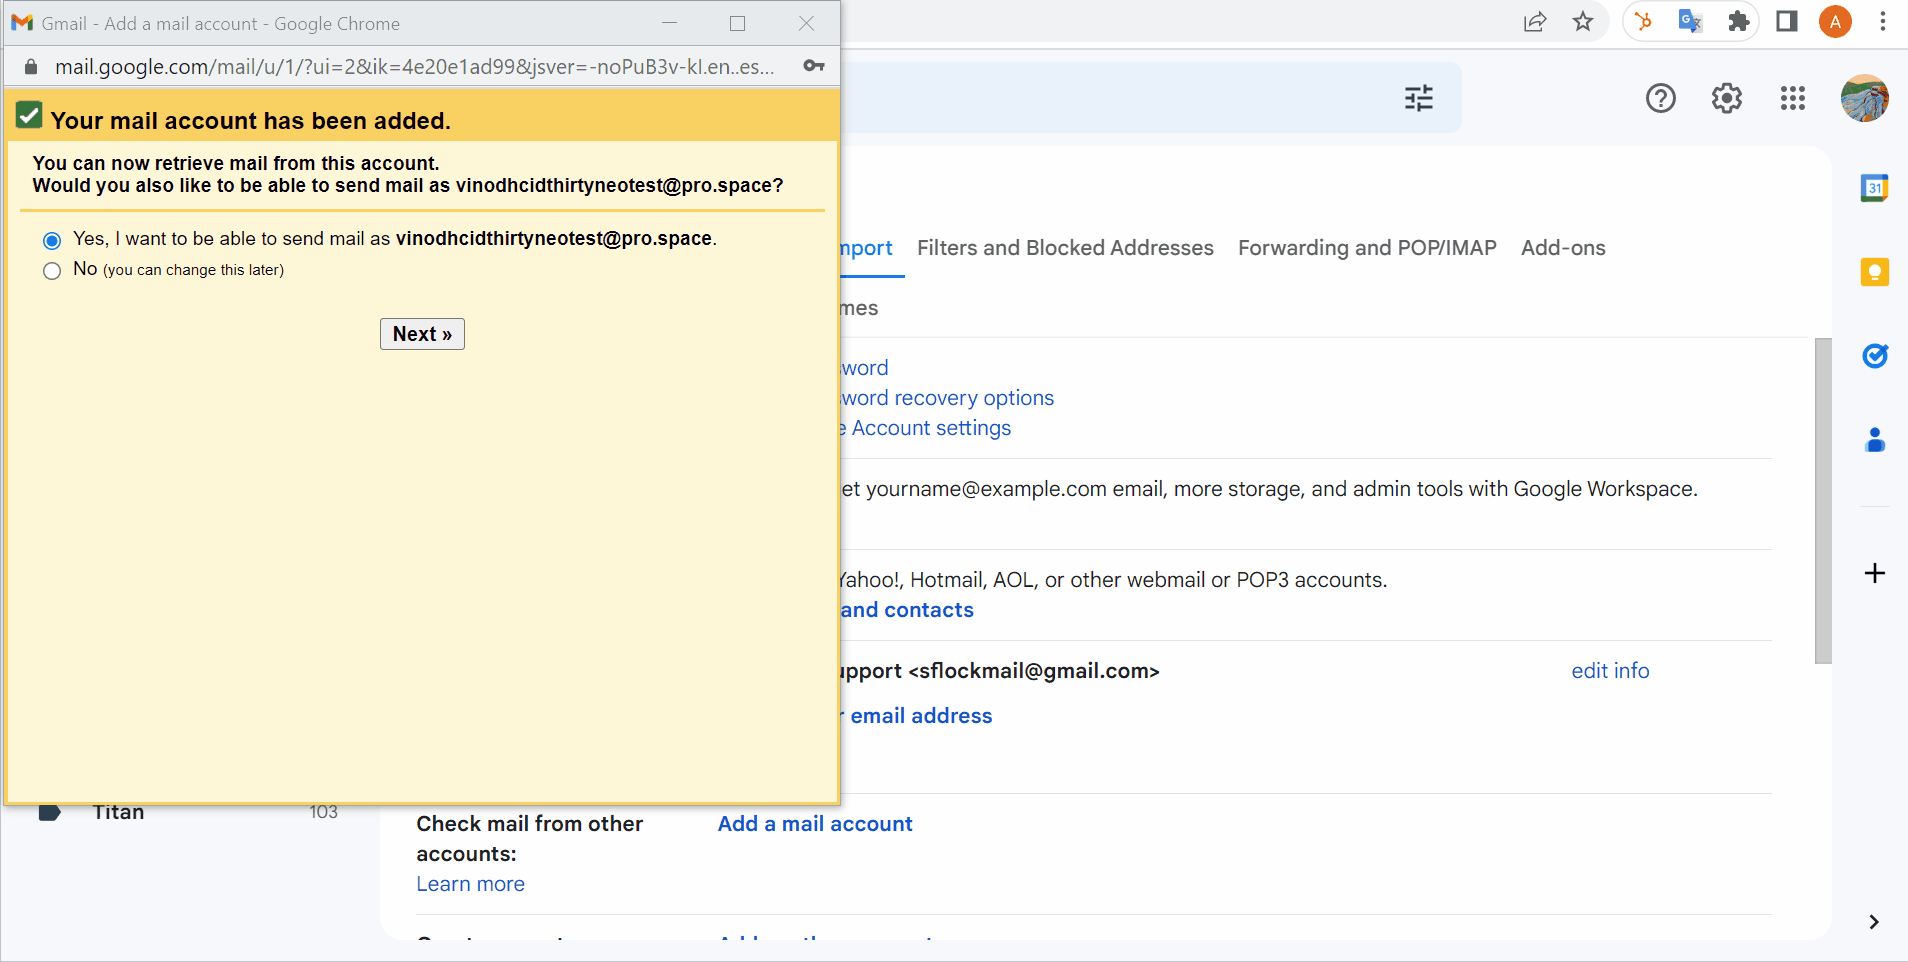Image resolution: width=1908 pixels, height=962 pixels.
Task: Click 'Add a mail account' link
Action: [x=815, y=824]
